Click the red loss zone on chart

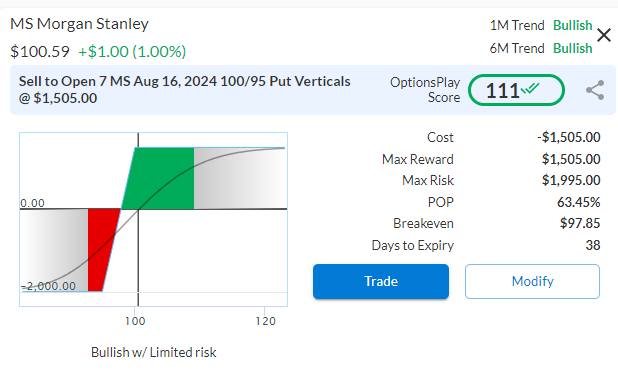coord(102,250)
